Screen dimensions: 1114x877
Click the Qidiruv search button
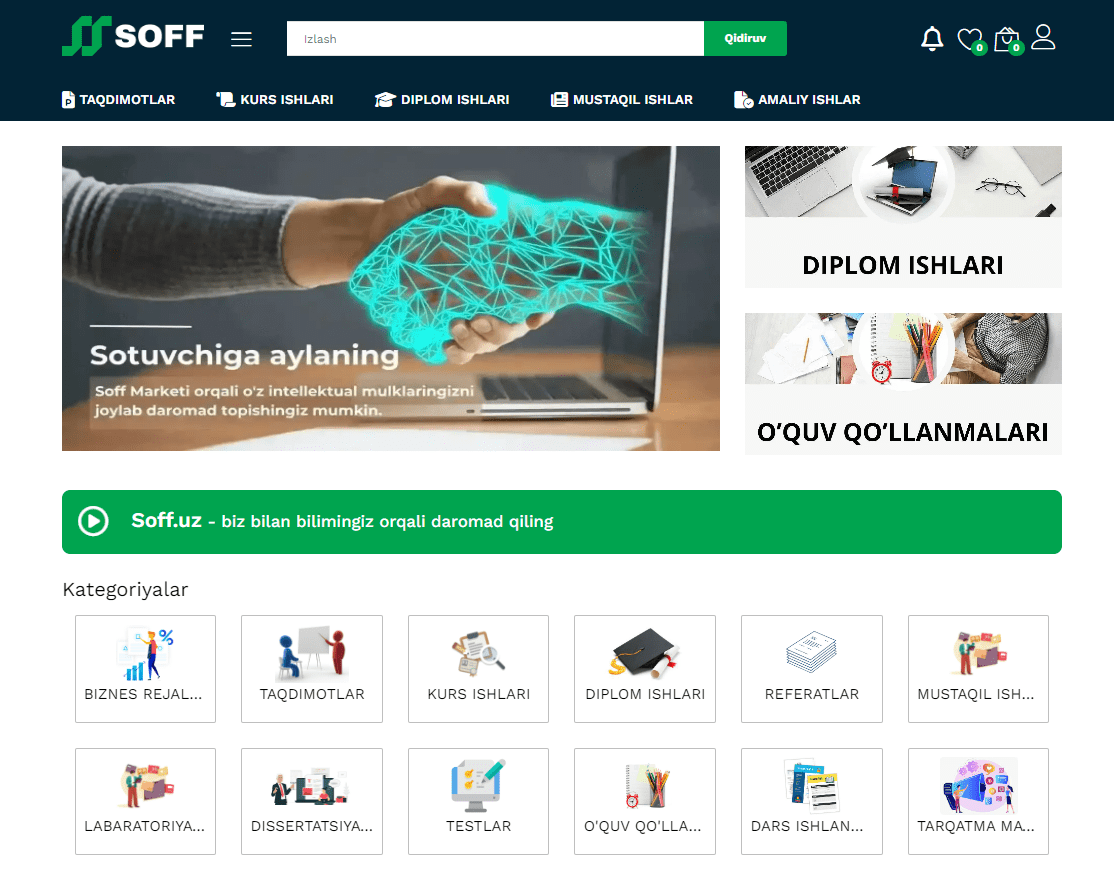745,38
